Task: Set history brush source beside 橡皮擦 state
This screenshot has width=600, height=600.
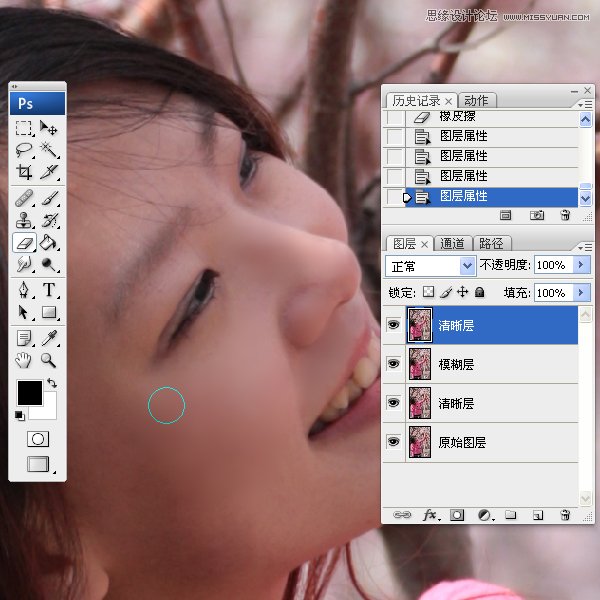Action: (x=394, y=117)
